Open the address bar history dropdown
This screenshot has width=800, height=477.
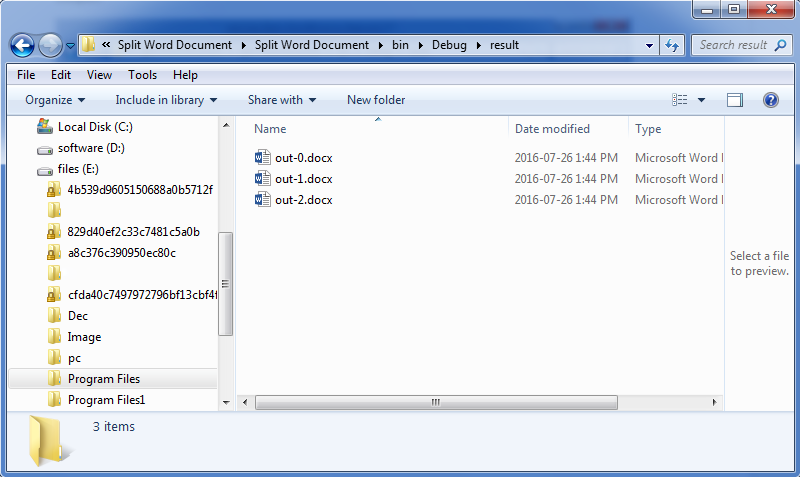(x=649, y=45)
